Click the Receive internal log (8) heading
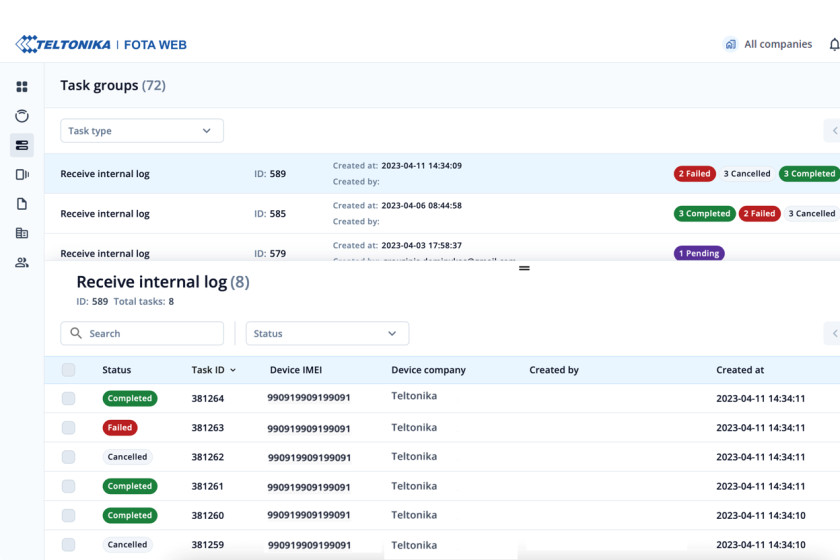The width and height of the screenshot is (840, 560). click(x=163, y=282)
